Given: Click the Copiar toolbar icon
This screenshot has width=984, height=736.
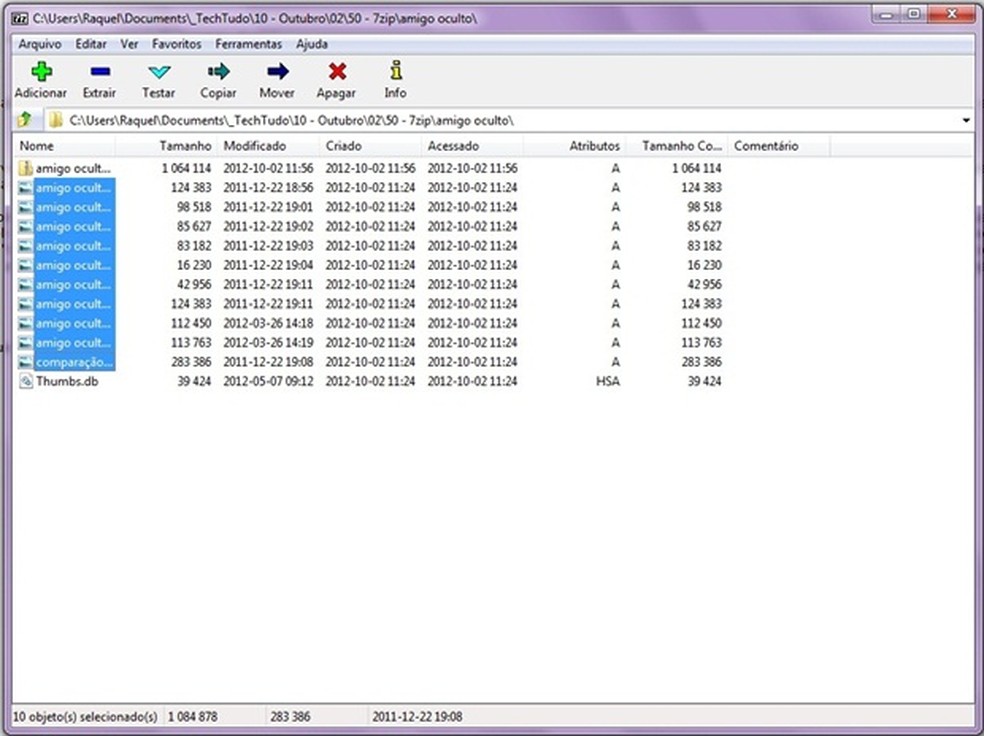Looking at the screenshot, I should pos(218,72).
